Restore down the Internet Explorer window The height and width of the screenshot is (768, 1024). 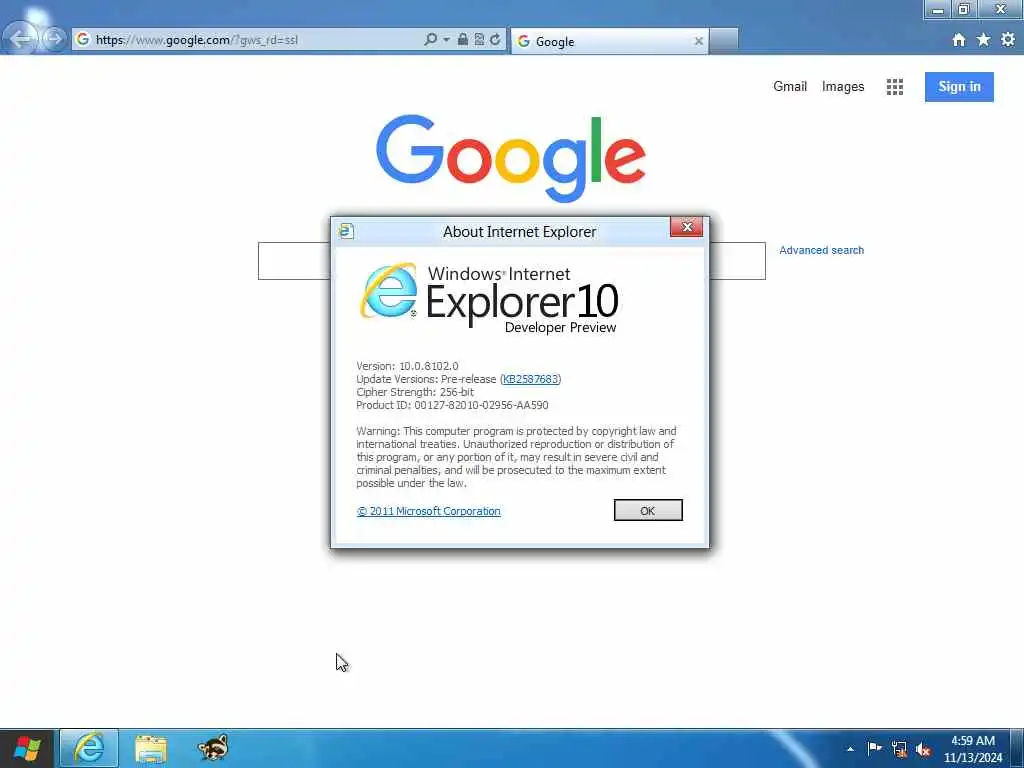(964, 9)
